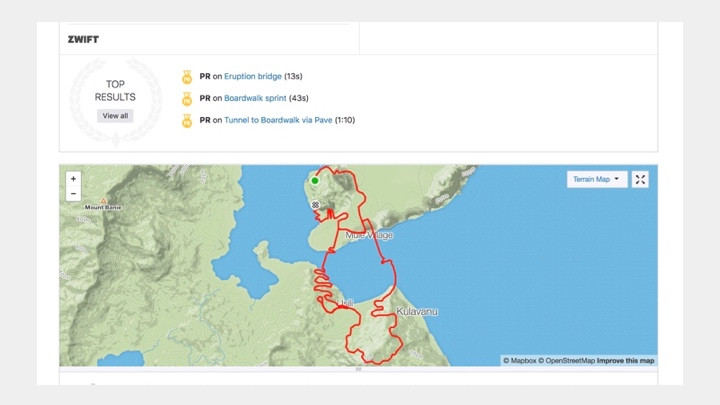Viewport: 720px width, 405px height.
Task: Open the OpenStreetMap attribution link
Action: pos(566,361)
